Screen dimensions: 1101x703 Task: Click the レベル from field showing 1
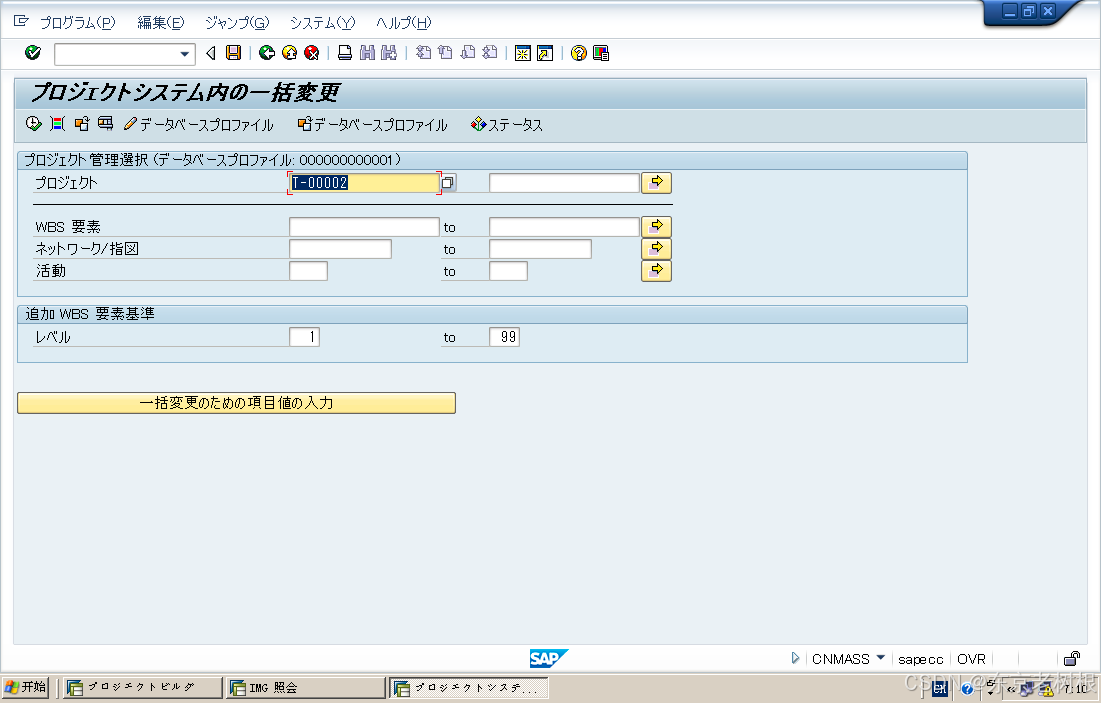click(305, 337)
